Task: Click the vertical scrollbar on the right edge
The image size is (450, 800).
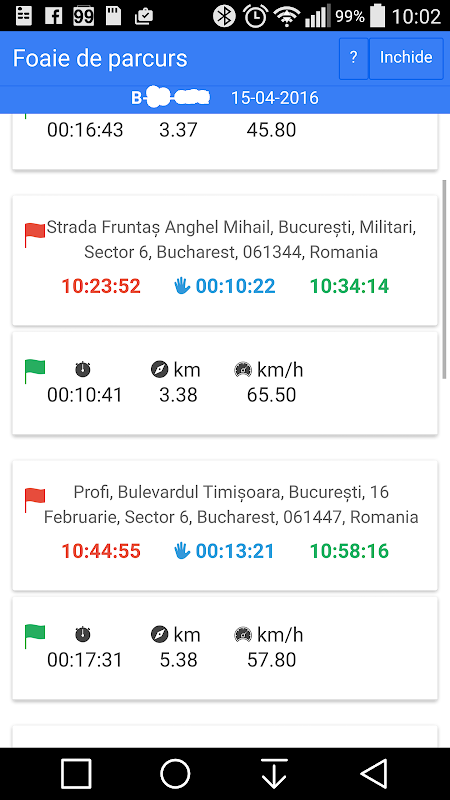Action: click(444, 279)
